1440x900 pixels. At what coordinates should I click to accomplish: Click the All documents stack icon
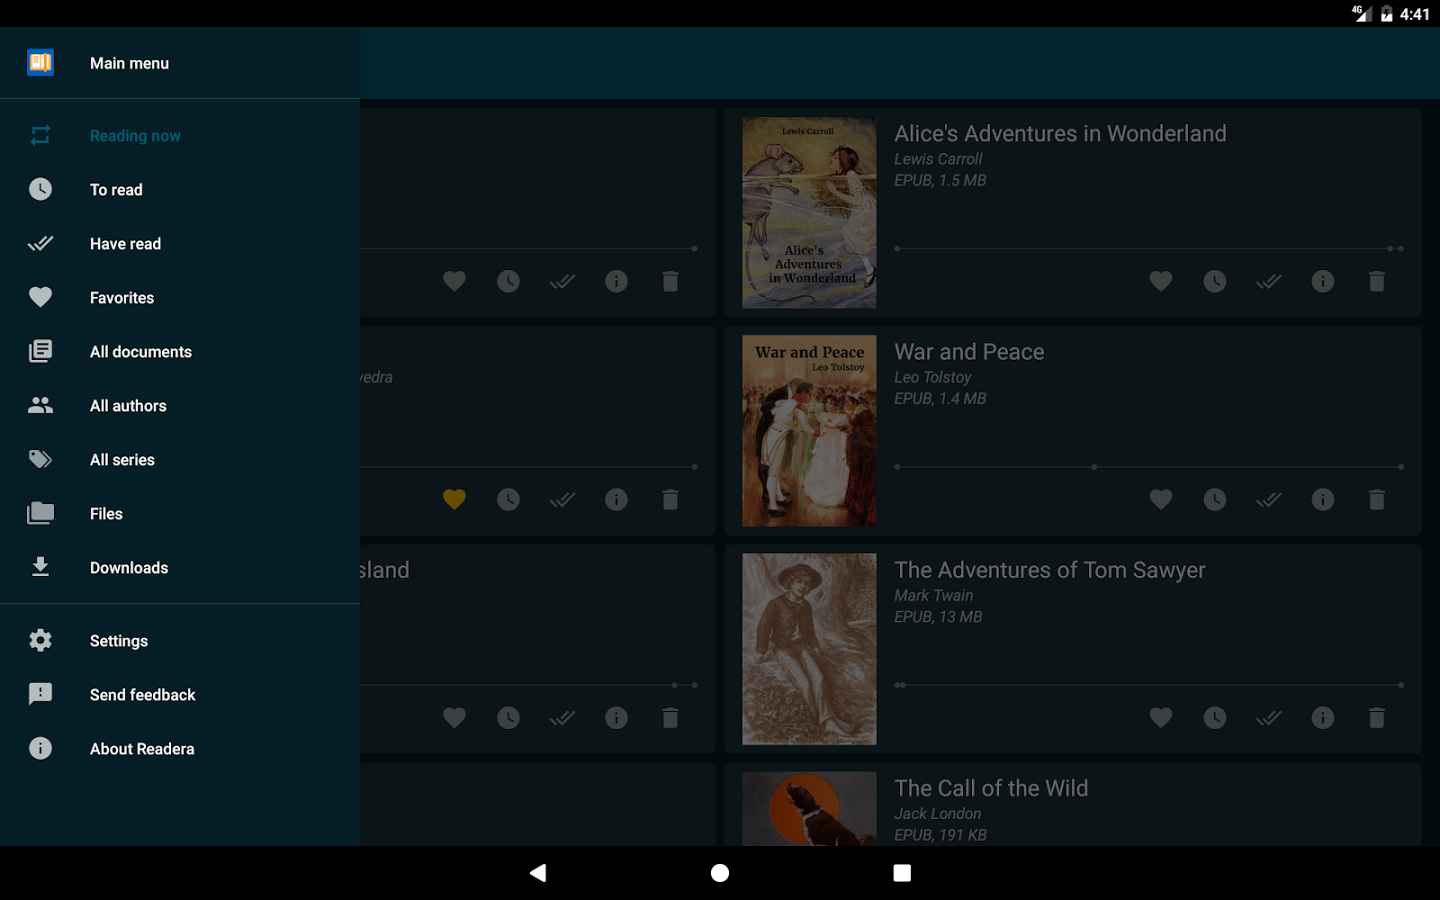click(40, 351)
